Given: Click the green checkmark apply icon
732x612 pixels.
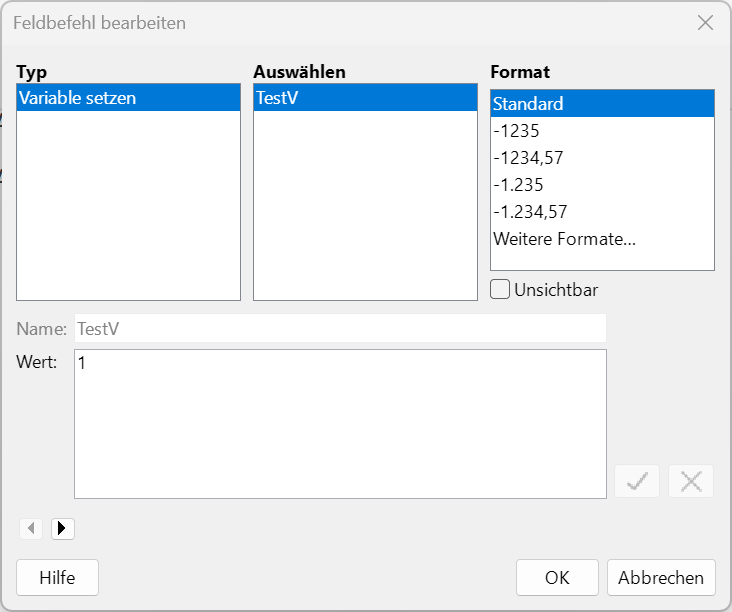Looking at the screenshot, I should pos(637,481).
